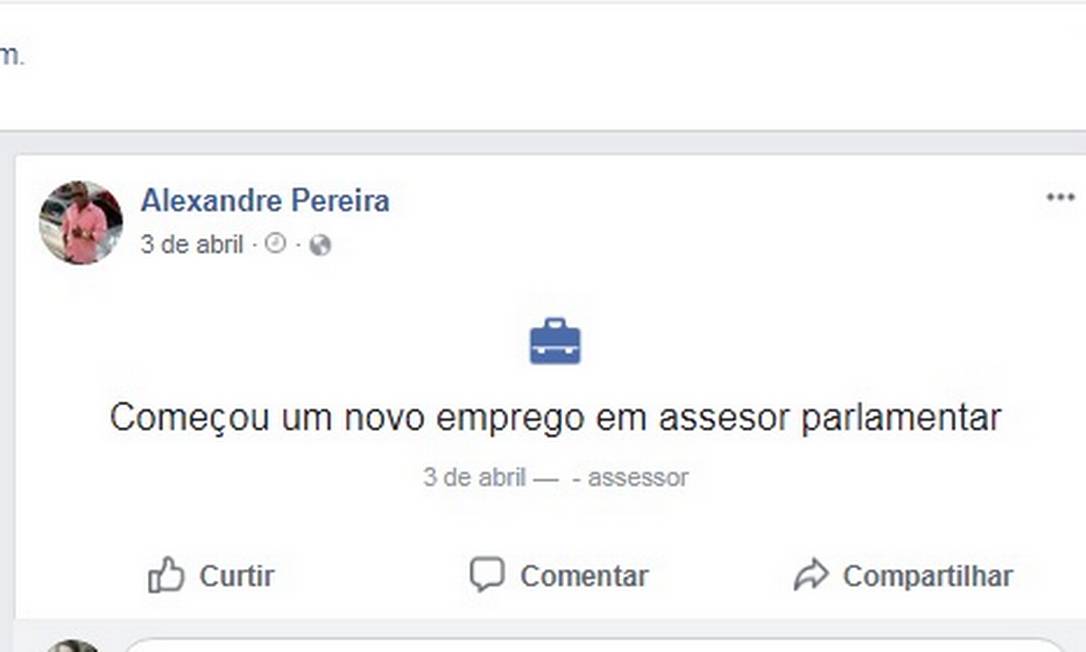This screenshot has width=1086, height=652.
Task: Open the Alexandre Pereira profile name link
Action: coord(265,201)
